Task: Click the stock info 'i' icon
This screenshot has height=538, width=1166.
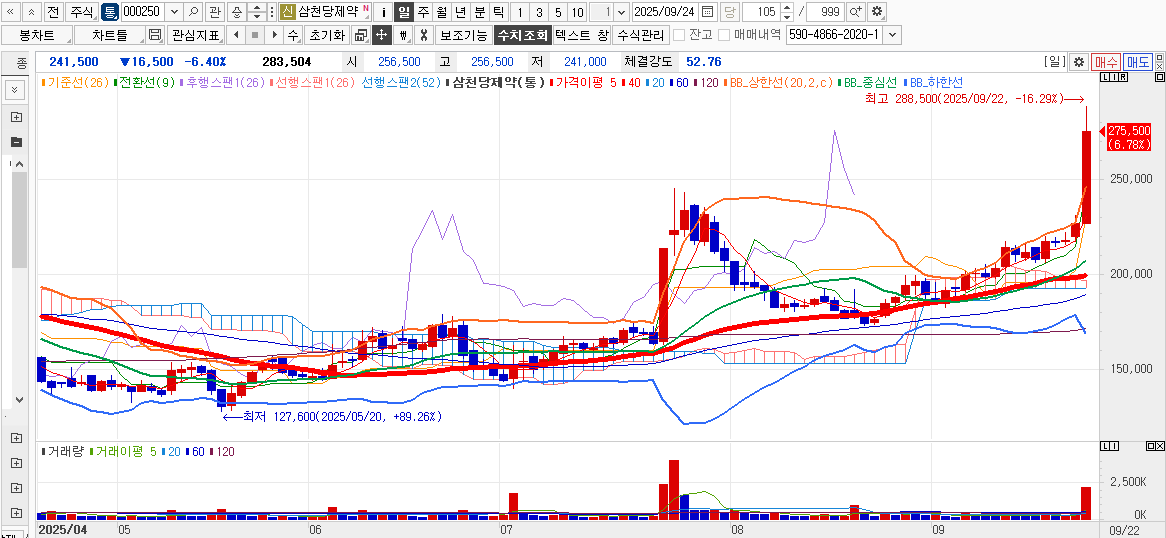Action: (383, 12)
